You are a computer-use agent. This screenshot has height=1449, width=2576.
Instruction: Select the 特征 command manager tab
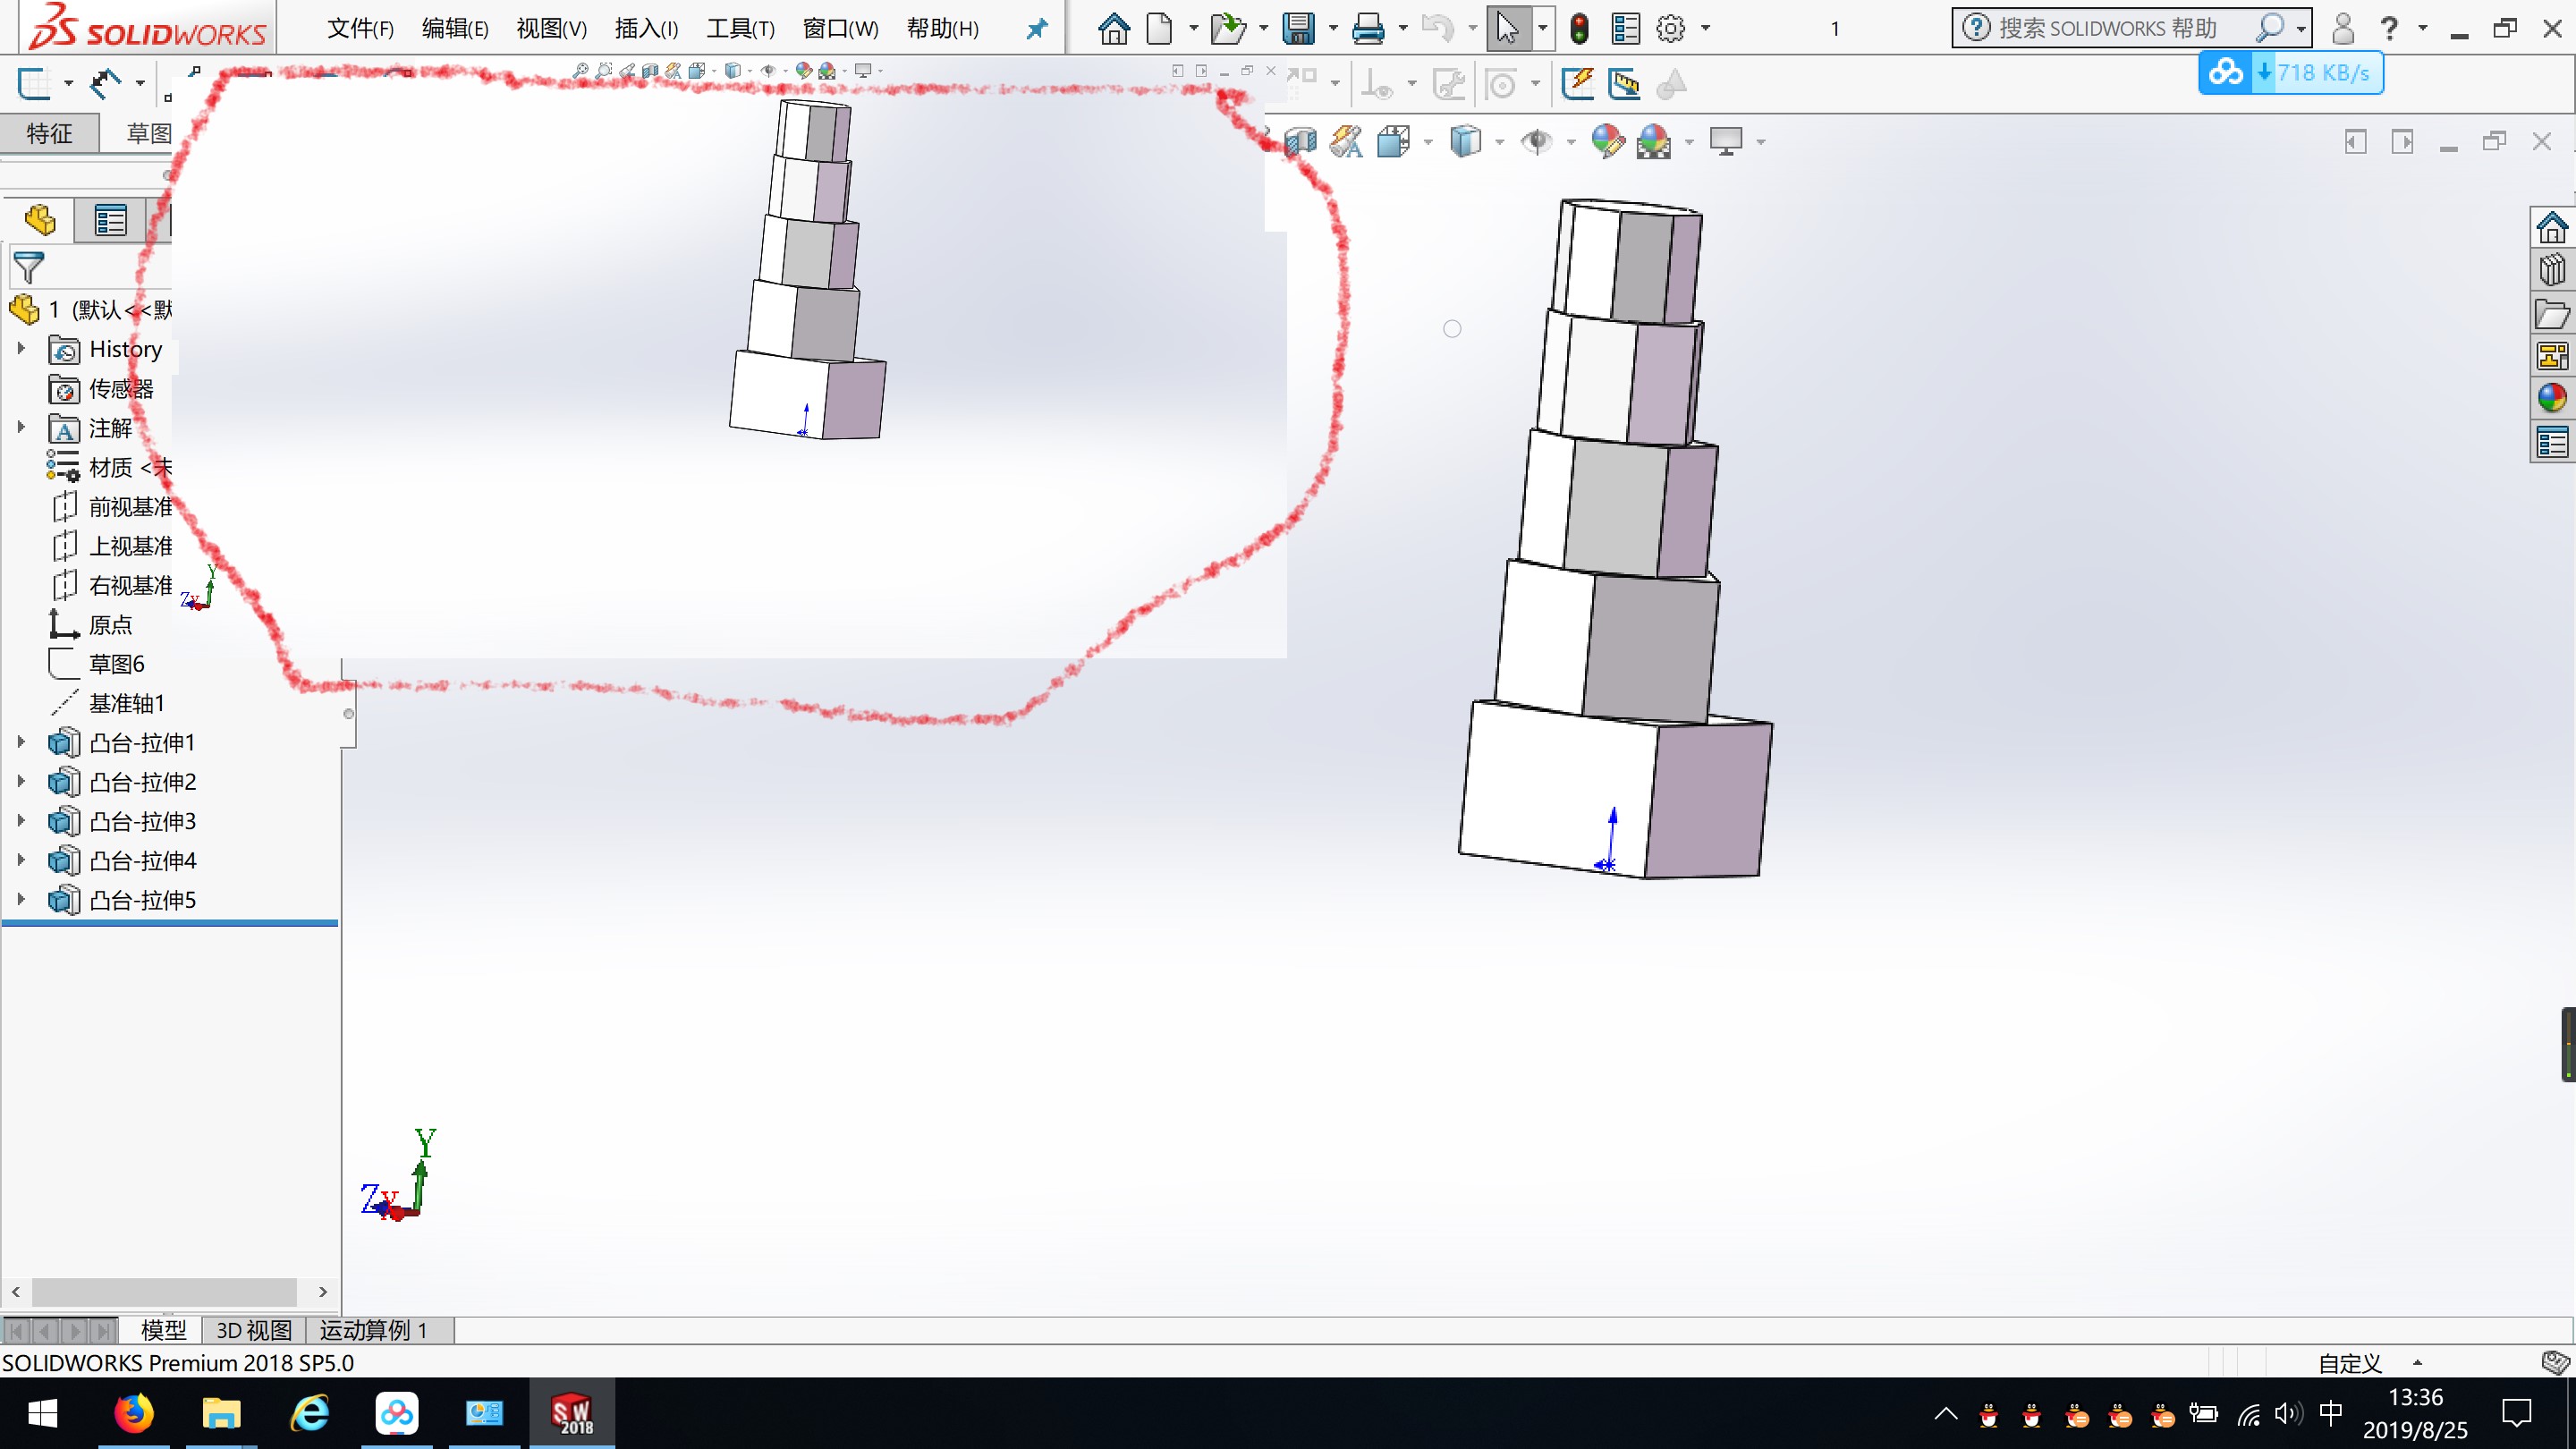click(49, 133)
